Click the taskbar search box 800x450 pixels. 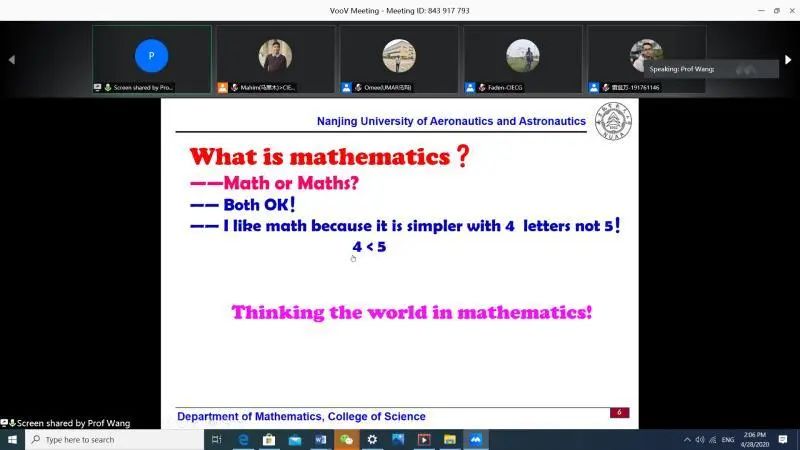(110, 439)
